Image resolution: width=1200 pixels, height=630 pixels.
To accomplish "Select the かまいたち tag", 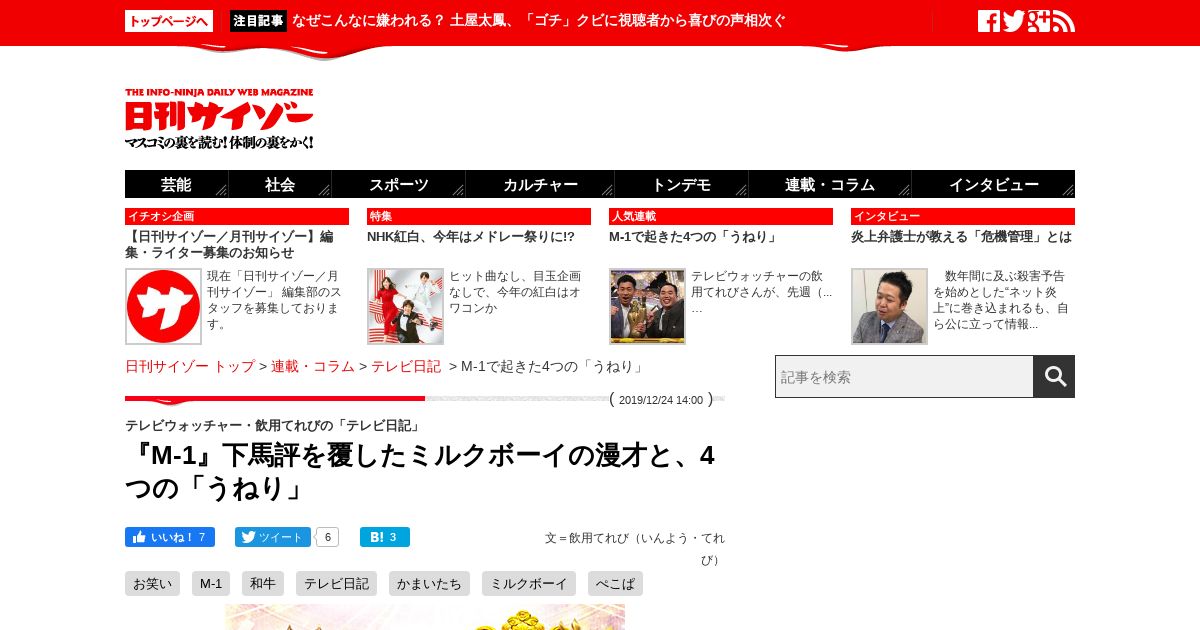I will coord(429,584).
